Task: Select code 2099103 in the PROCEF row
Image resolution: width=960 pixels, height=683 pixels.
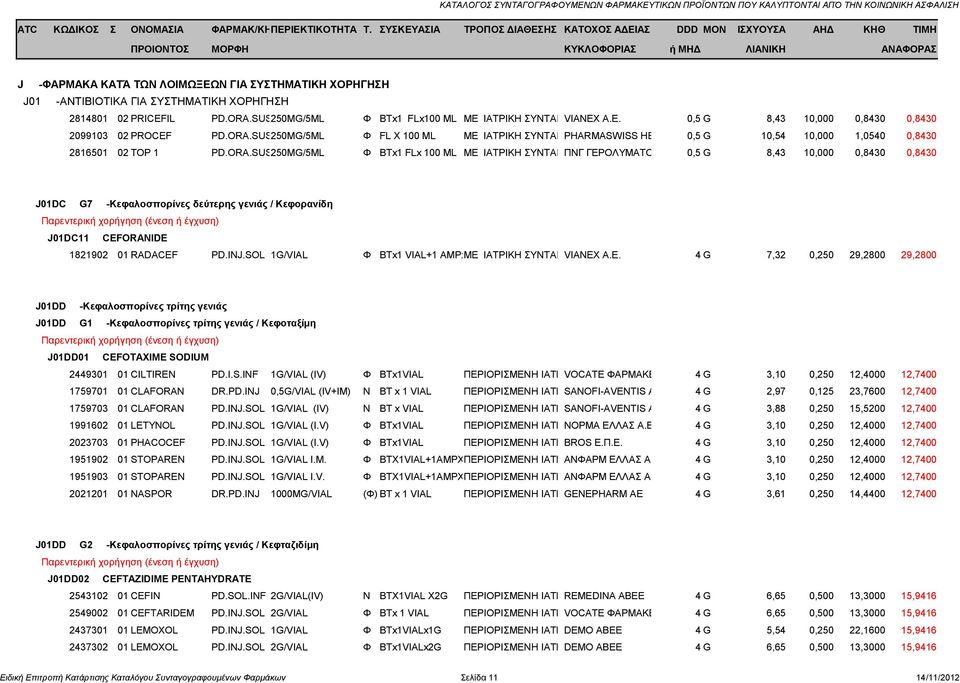Action: point(88,136)
